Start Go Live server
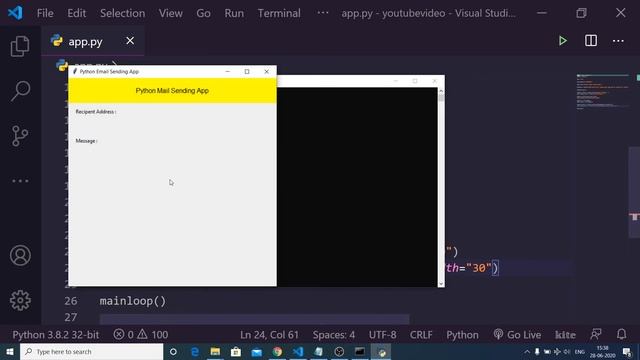The width and height of the screenshot is (640, 360). click(x=517, y=335)
